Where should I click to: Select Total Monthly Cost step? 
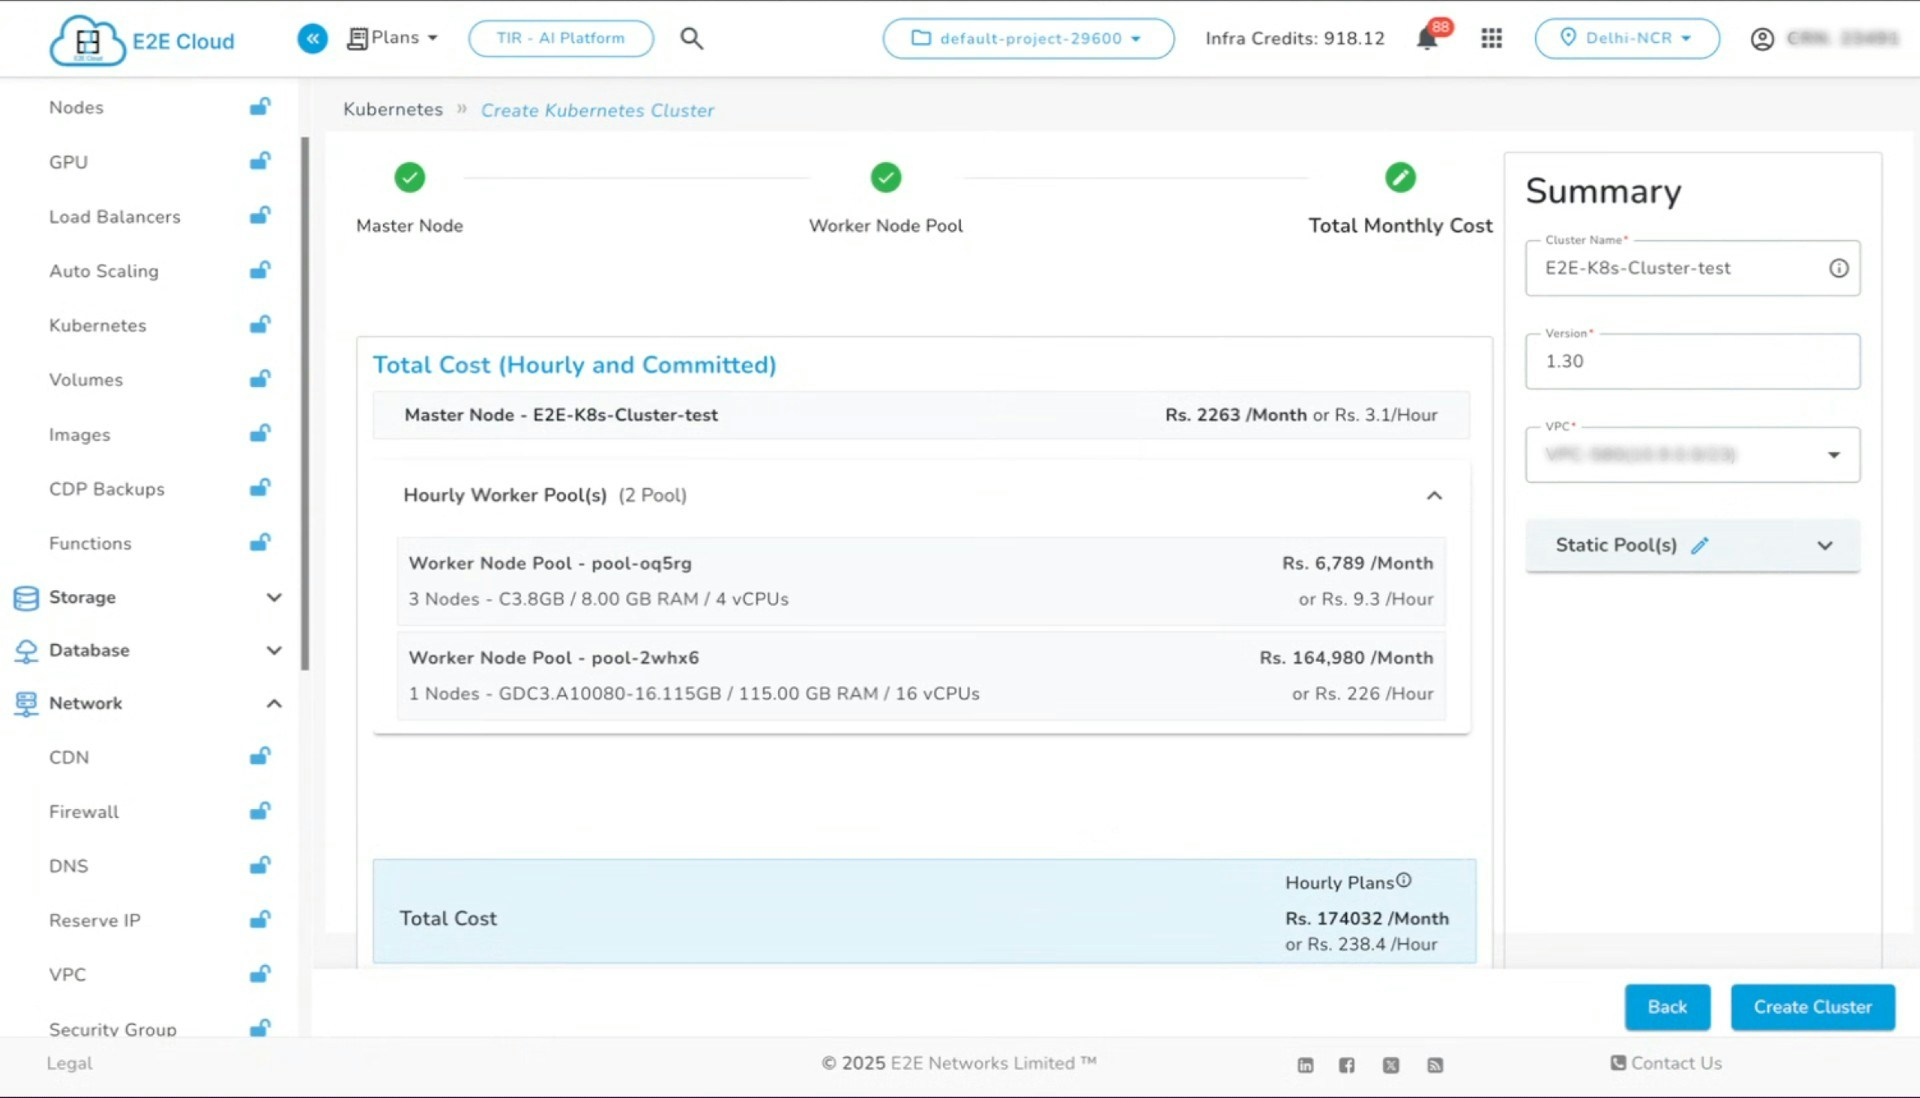[x=1400, y=198]
